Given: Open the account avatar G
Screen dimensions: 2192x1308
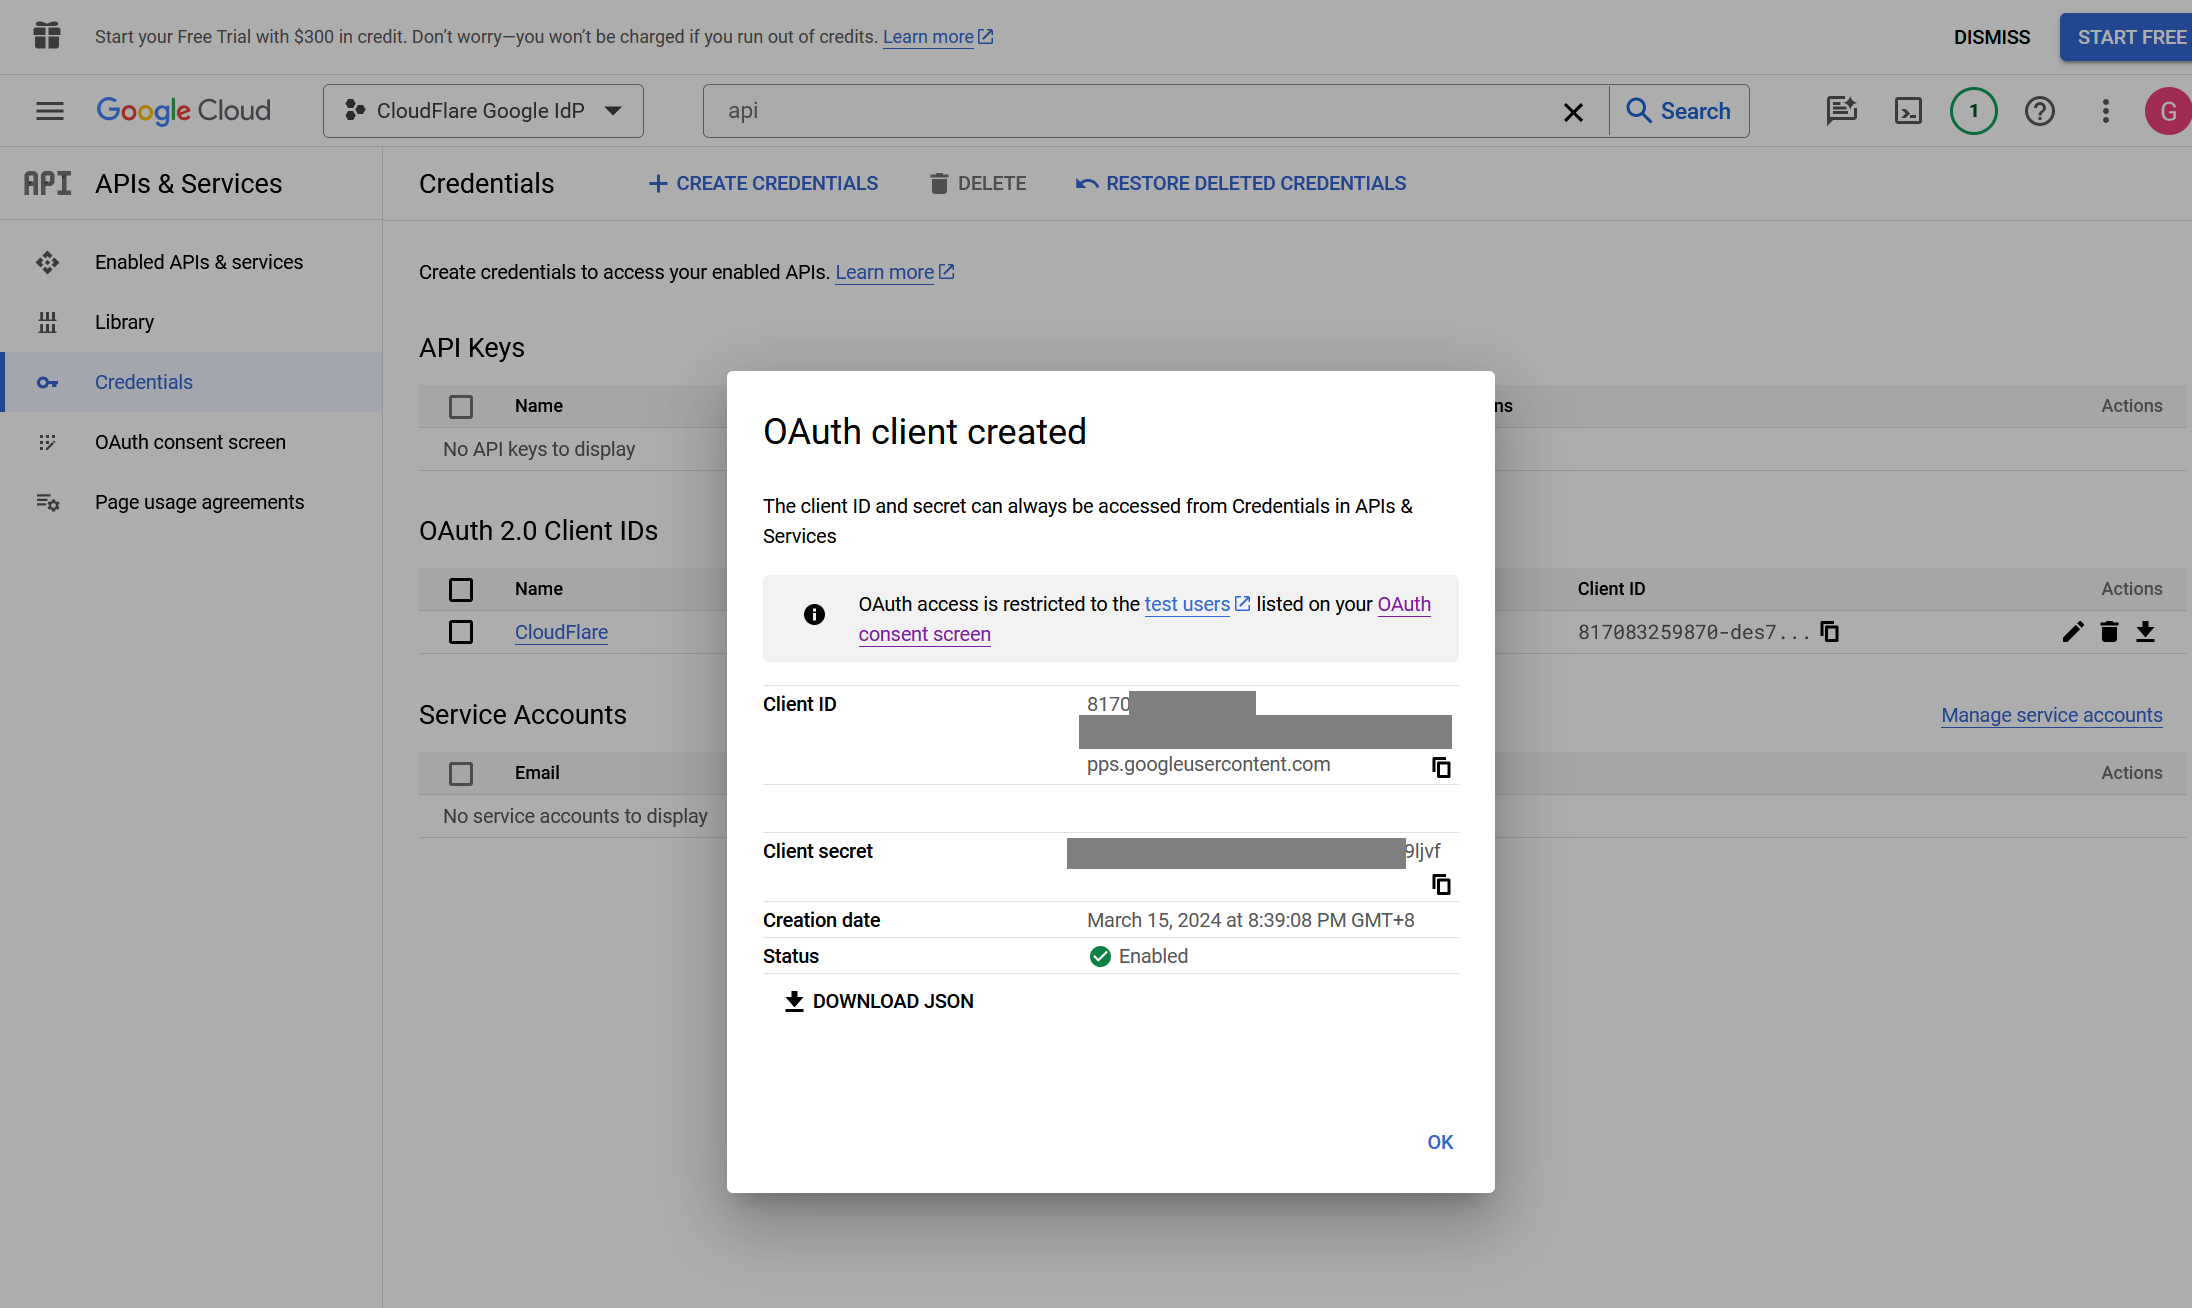Looking at the screenshot, I should 2167,111.
